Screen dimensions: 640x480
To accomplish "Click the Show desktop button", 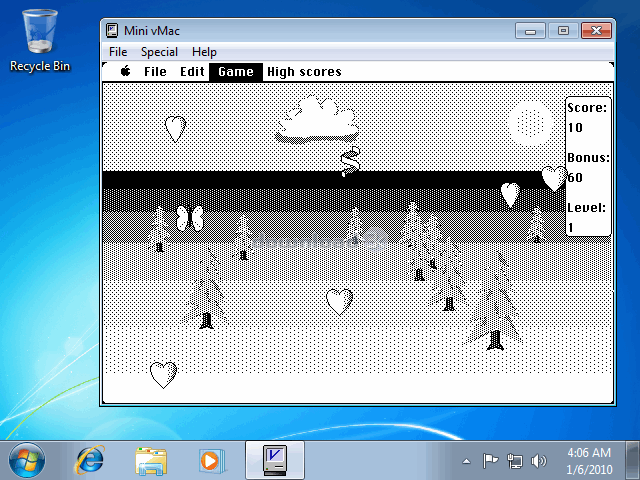I will [x=633, y=460].
